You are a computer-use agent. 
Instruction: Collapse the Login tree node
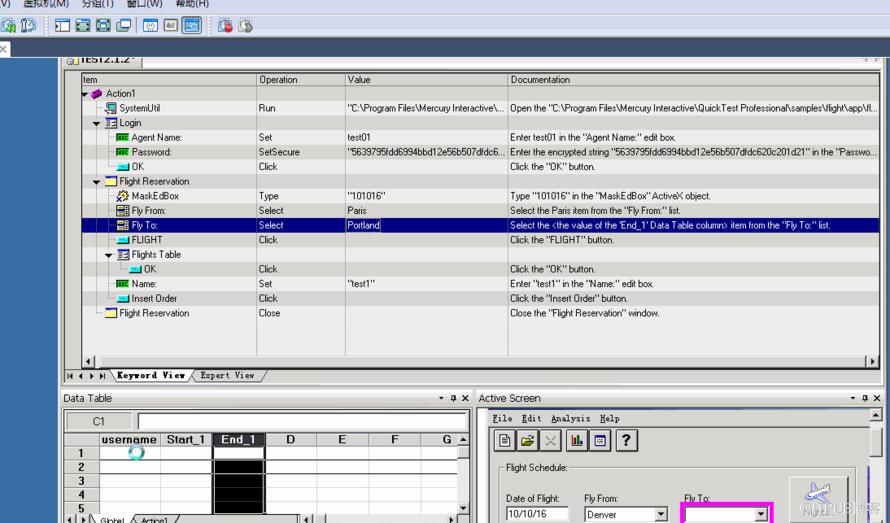coord(96,123)
